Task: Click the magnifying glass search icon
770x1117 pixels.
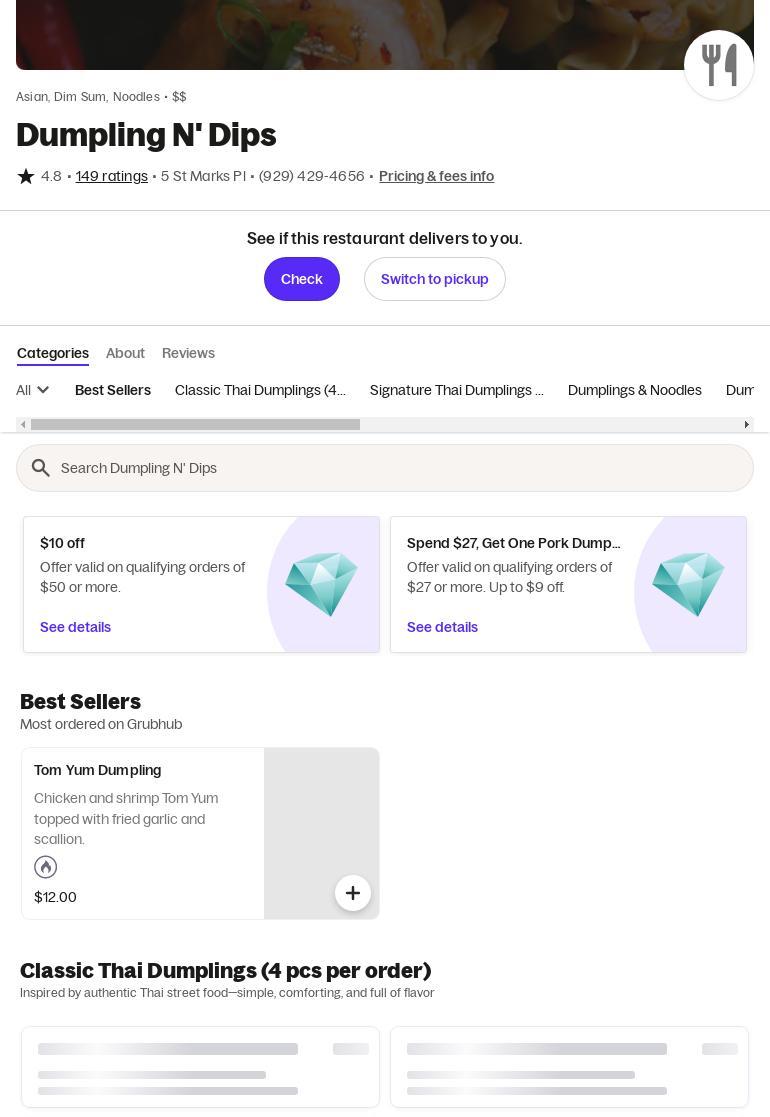Action: 41,468
